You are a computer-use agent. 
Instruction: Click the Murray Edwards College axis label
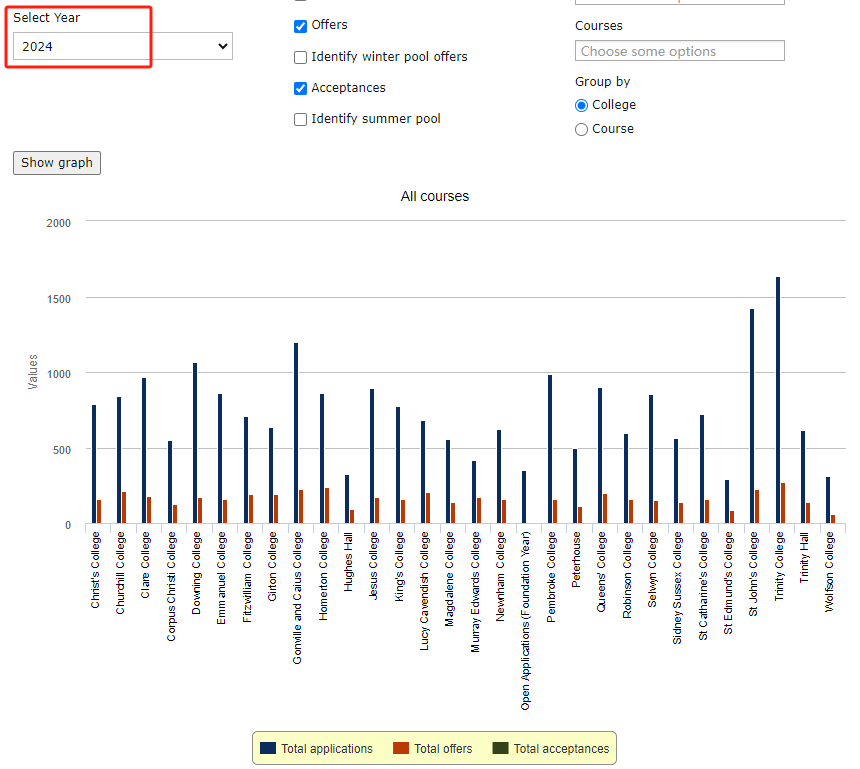[475, 592]
